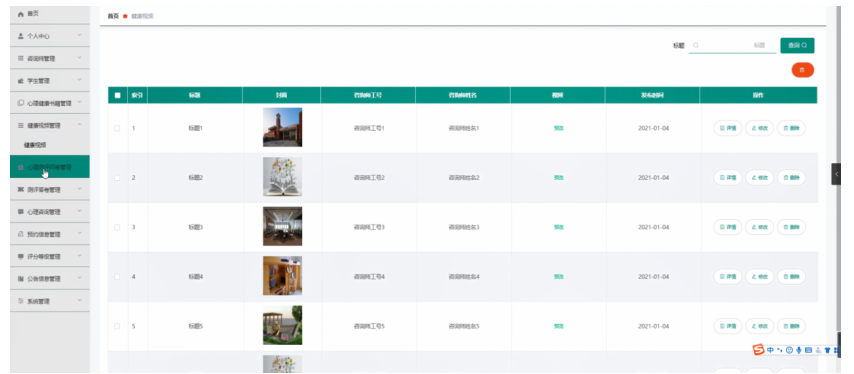Click the 咨询师工号2 cell

369,178
